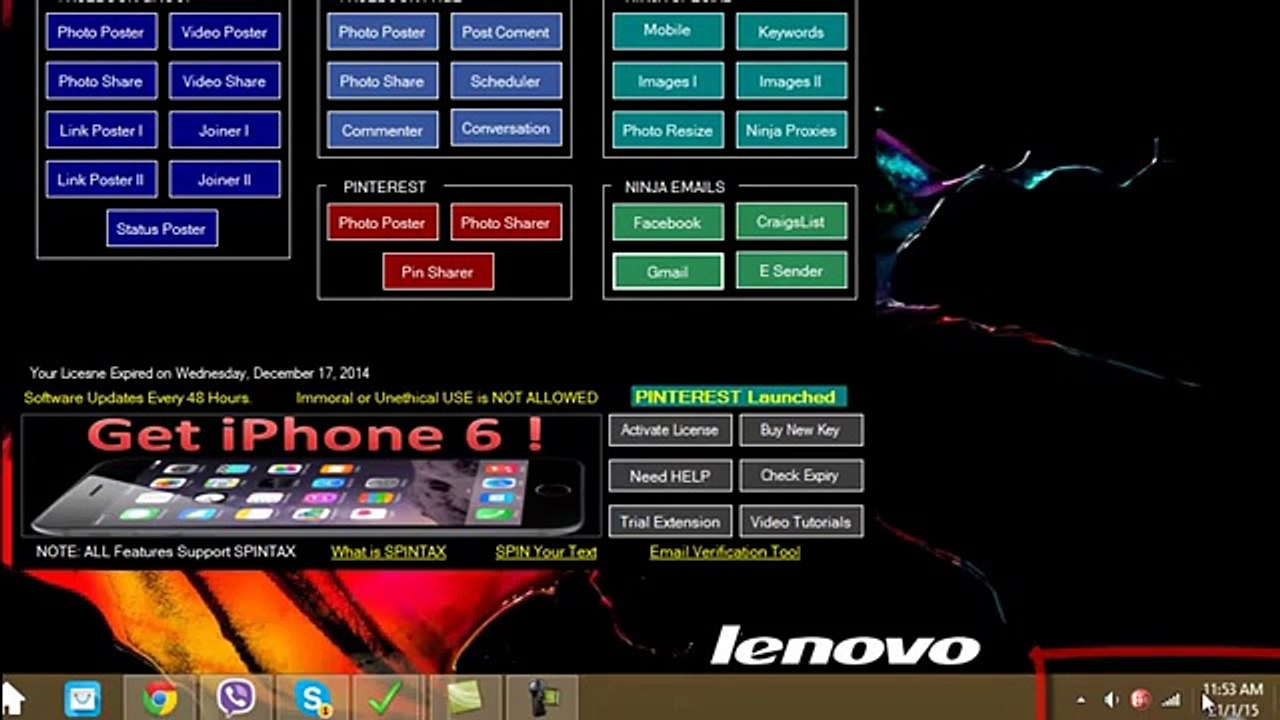Click "Software Updates Every 48 Hours." text

tap(138, 398)
